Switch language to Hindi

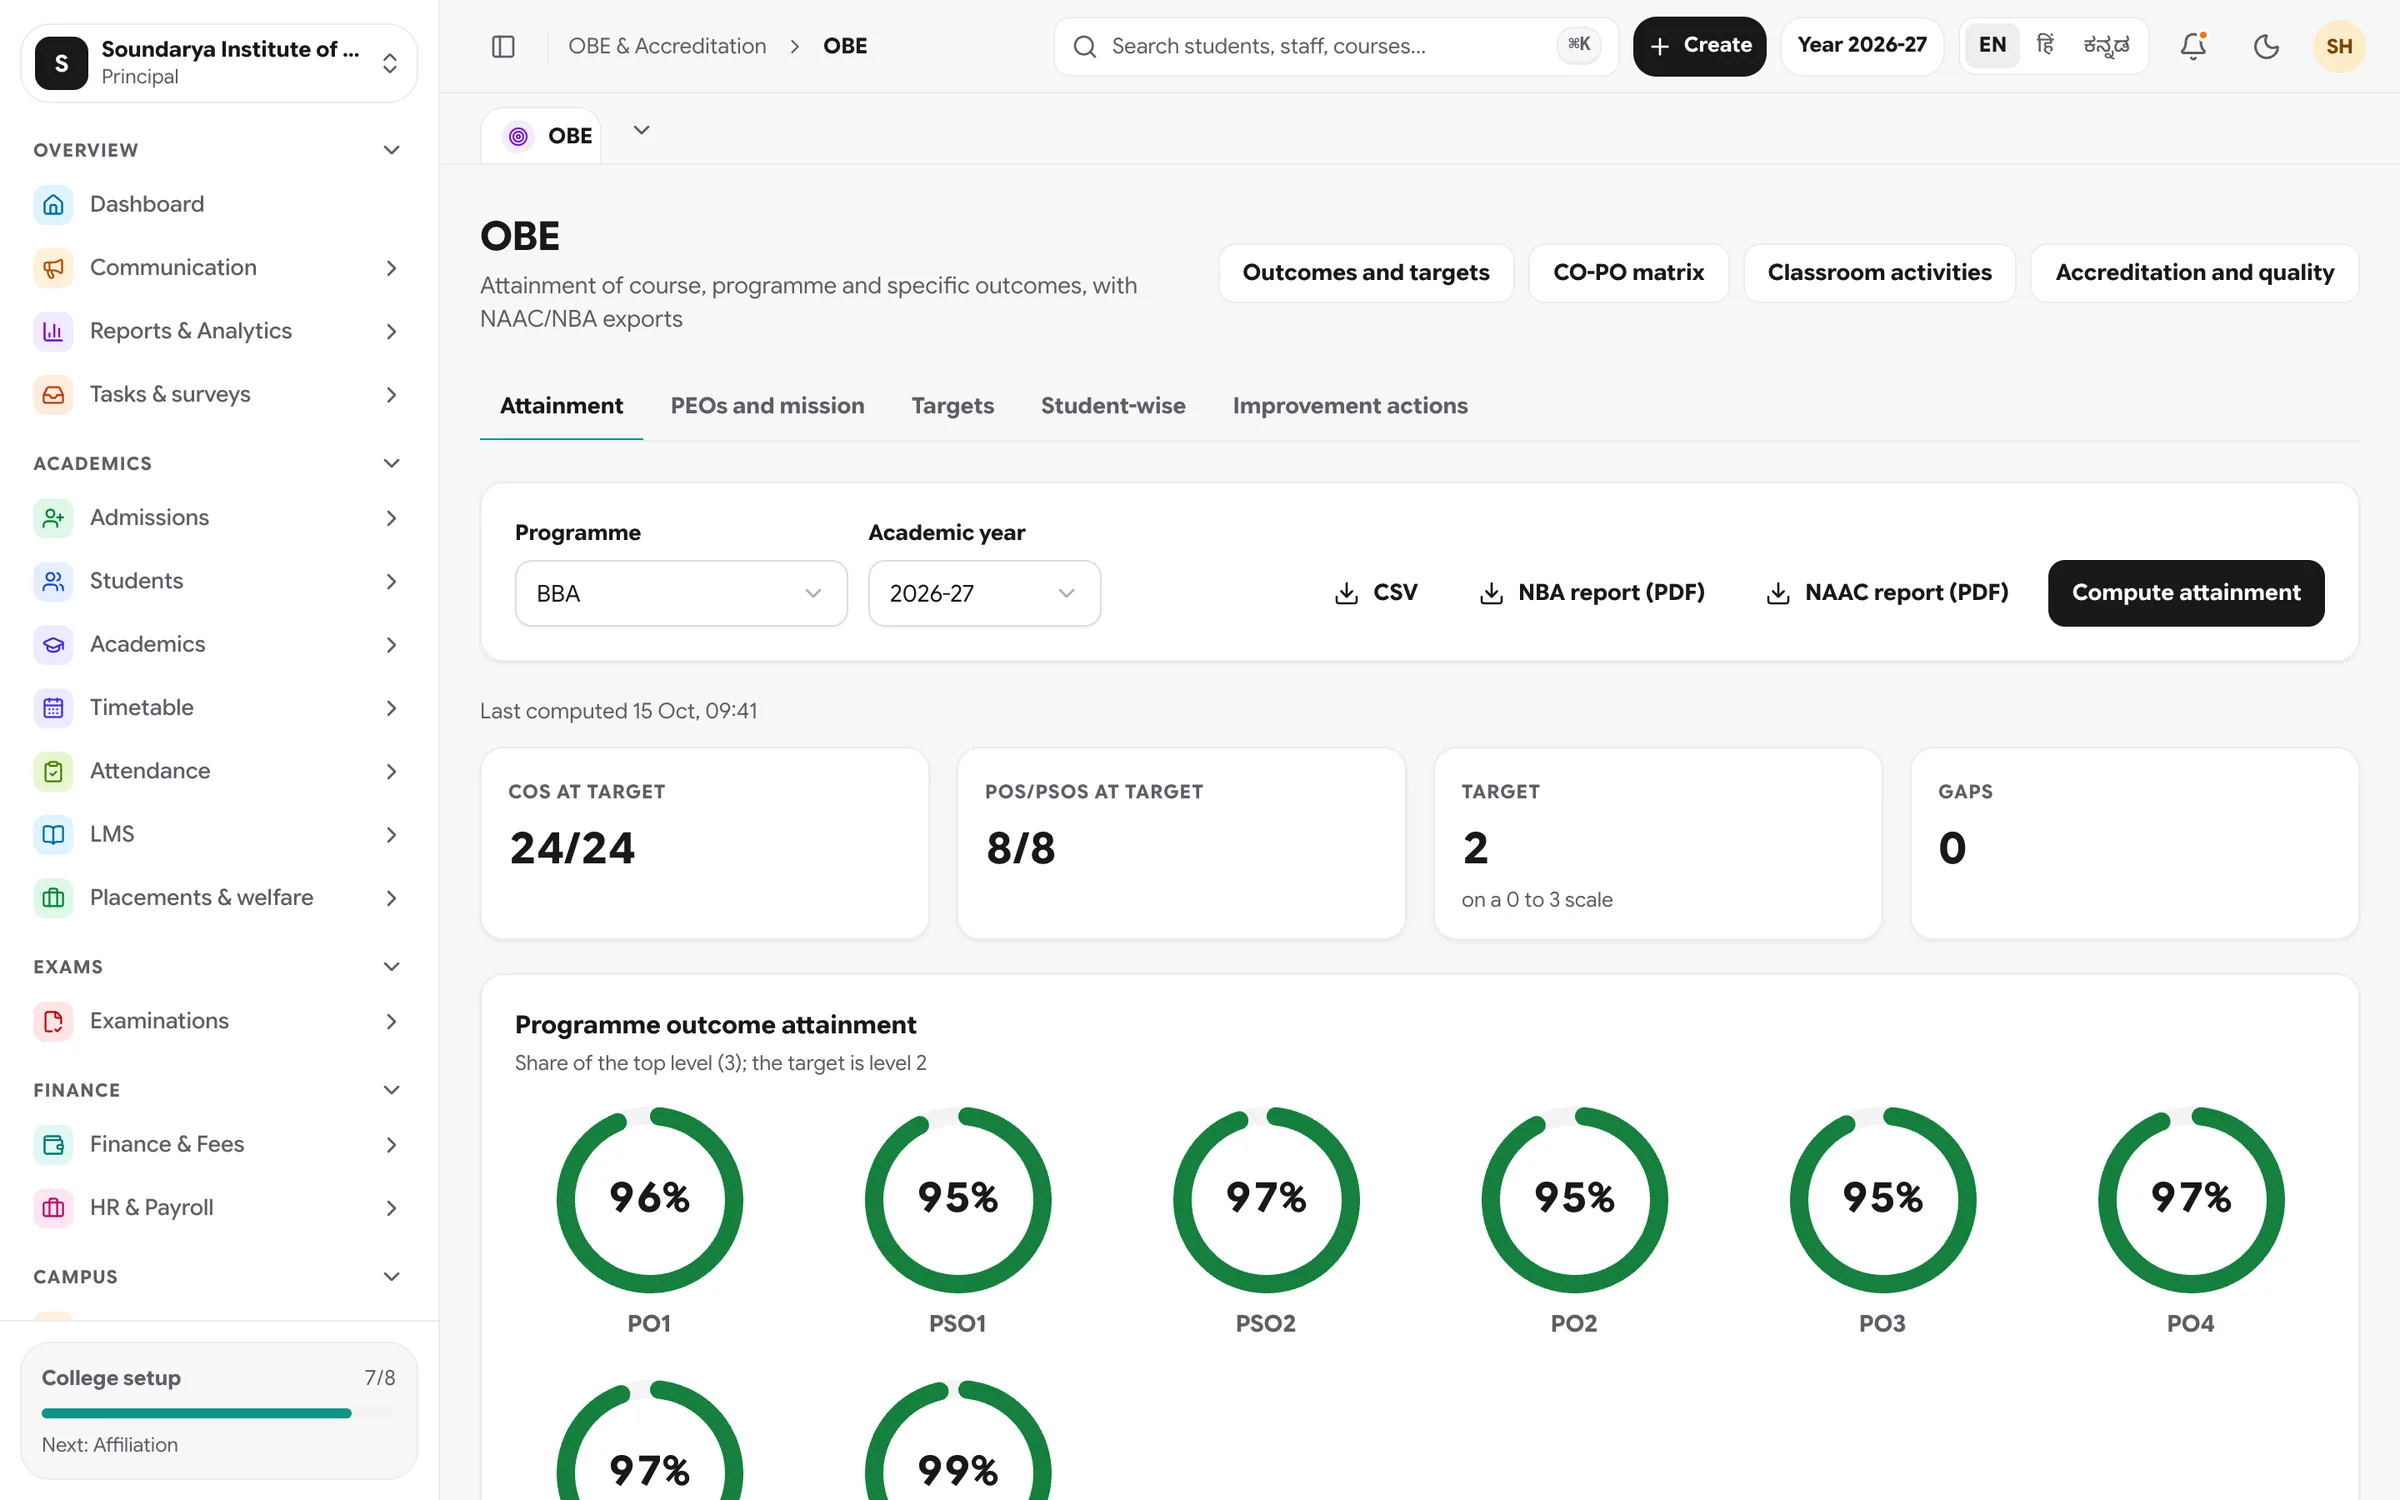(2045, 45)
